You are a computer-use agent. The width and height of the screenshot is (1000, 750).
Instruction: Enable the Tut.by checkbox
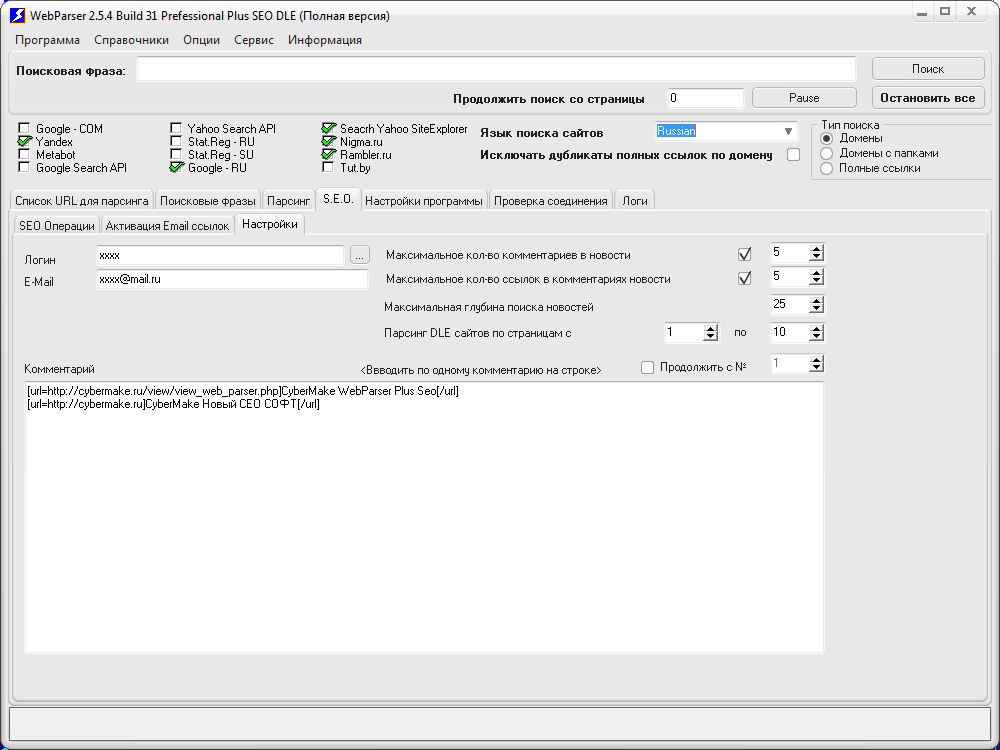pyautogui.click(x=328, y=167)
